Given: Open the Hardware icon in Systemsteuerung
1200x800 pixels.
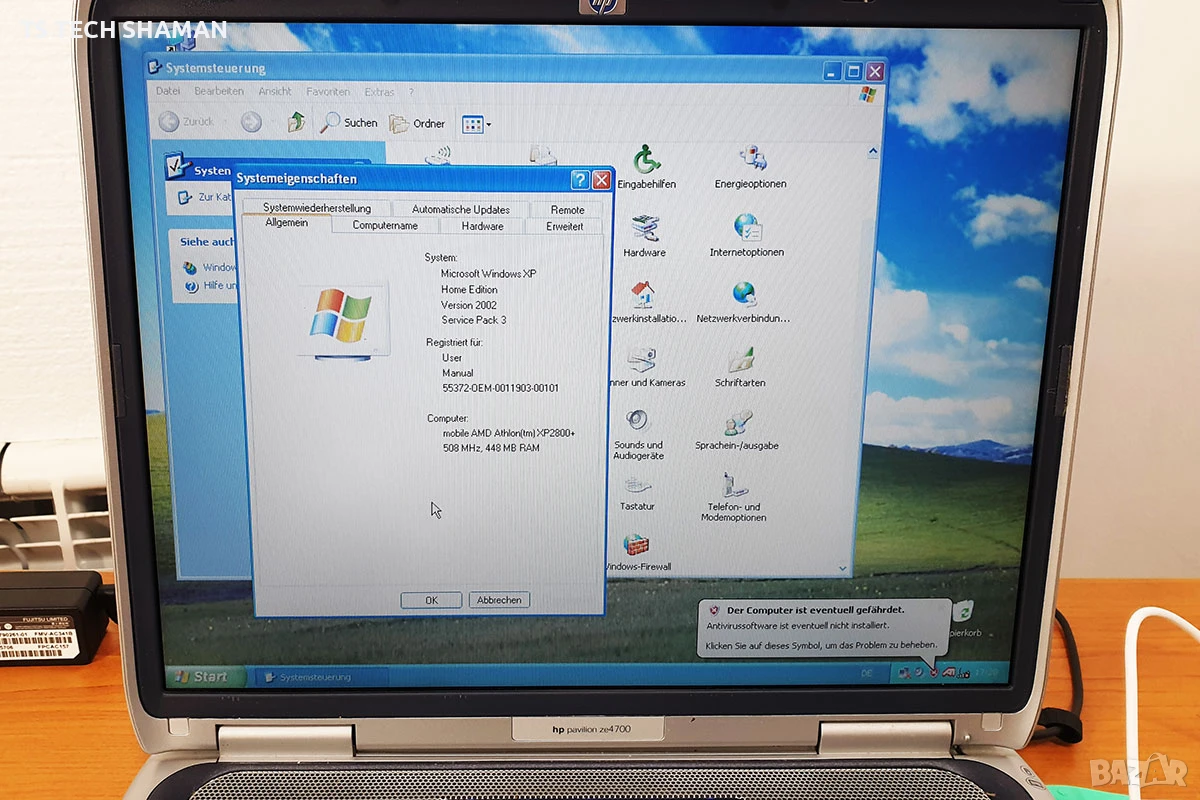Looking at the screenshot, I should pyautogui.click(x=645, y=236).
